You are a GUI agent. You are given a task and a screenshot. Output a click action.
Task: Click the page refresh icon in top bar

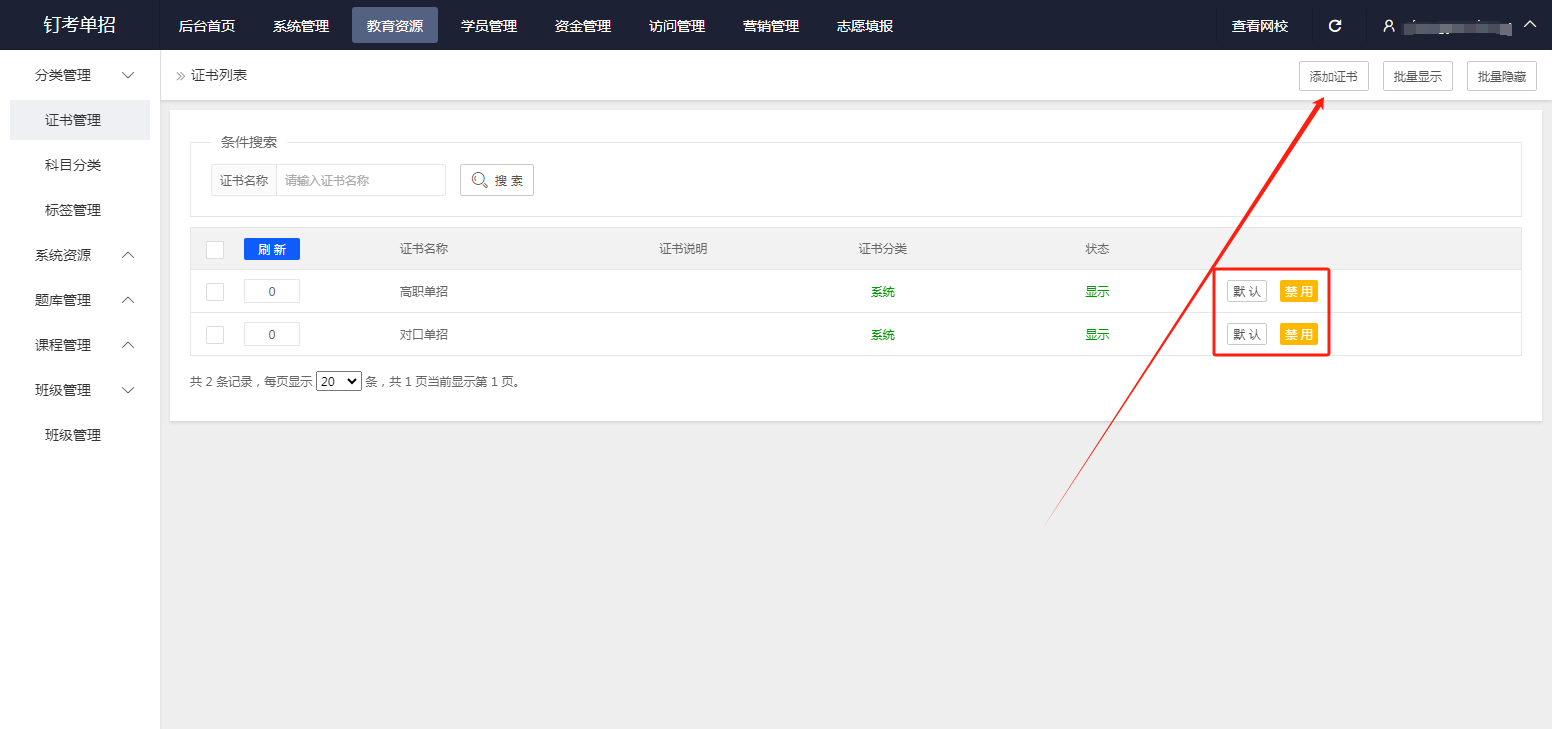click(1335, 26)
